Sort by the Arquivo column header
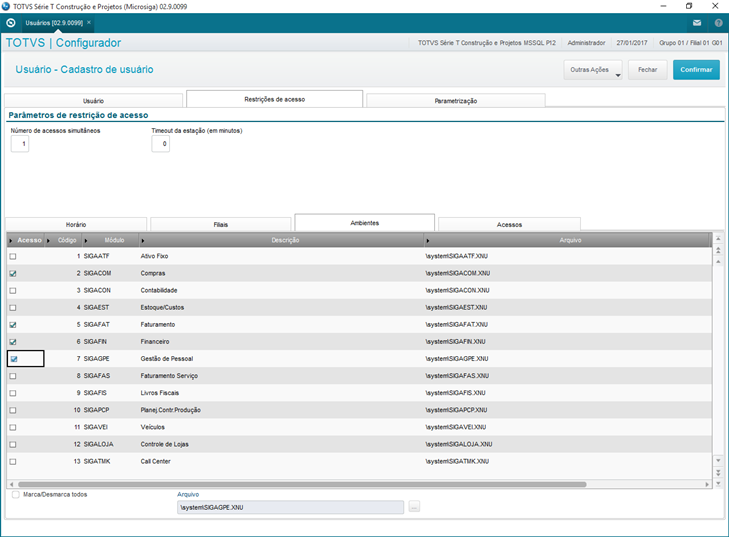 tap(570, 240)
